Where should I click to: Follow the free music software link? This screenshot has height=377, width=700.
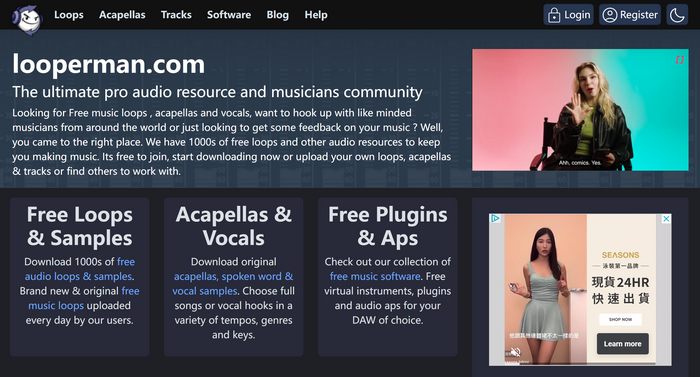coord(375,276)
